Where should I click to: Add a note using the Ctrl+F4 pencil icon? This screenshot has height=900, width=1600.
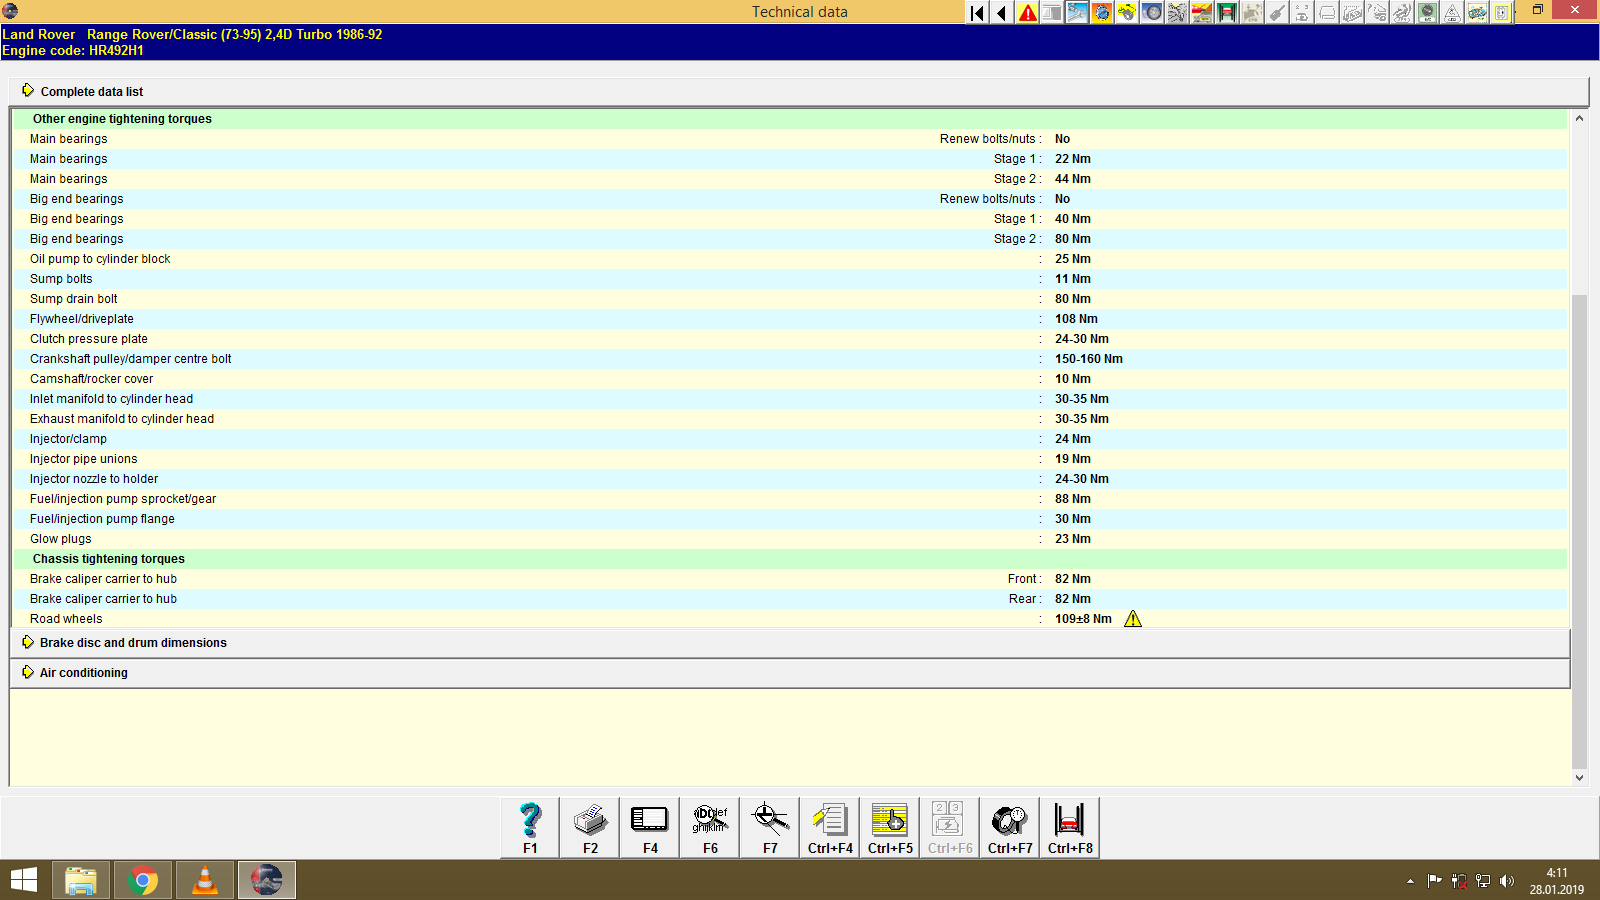pos(829,820)
